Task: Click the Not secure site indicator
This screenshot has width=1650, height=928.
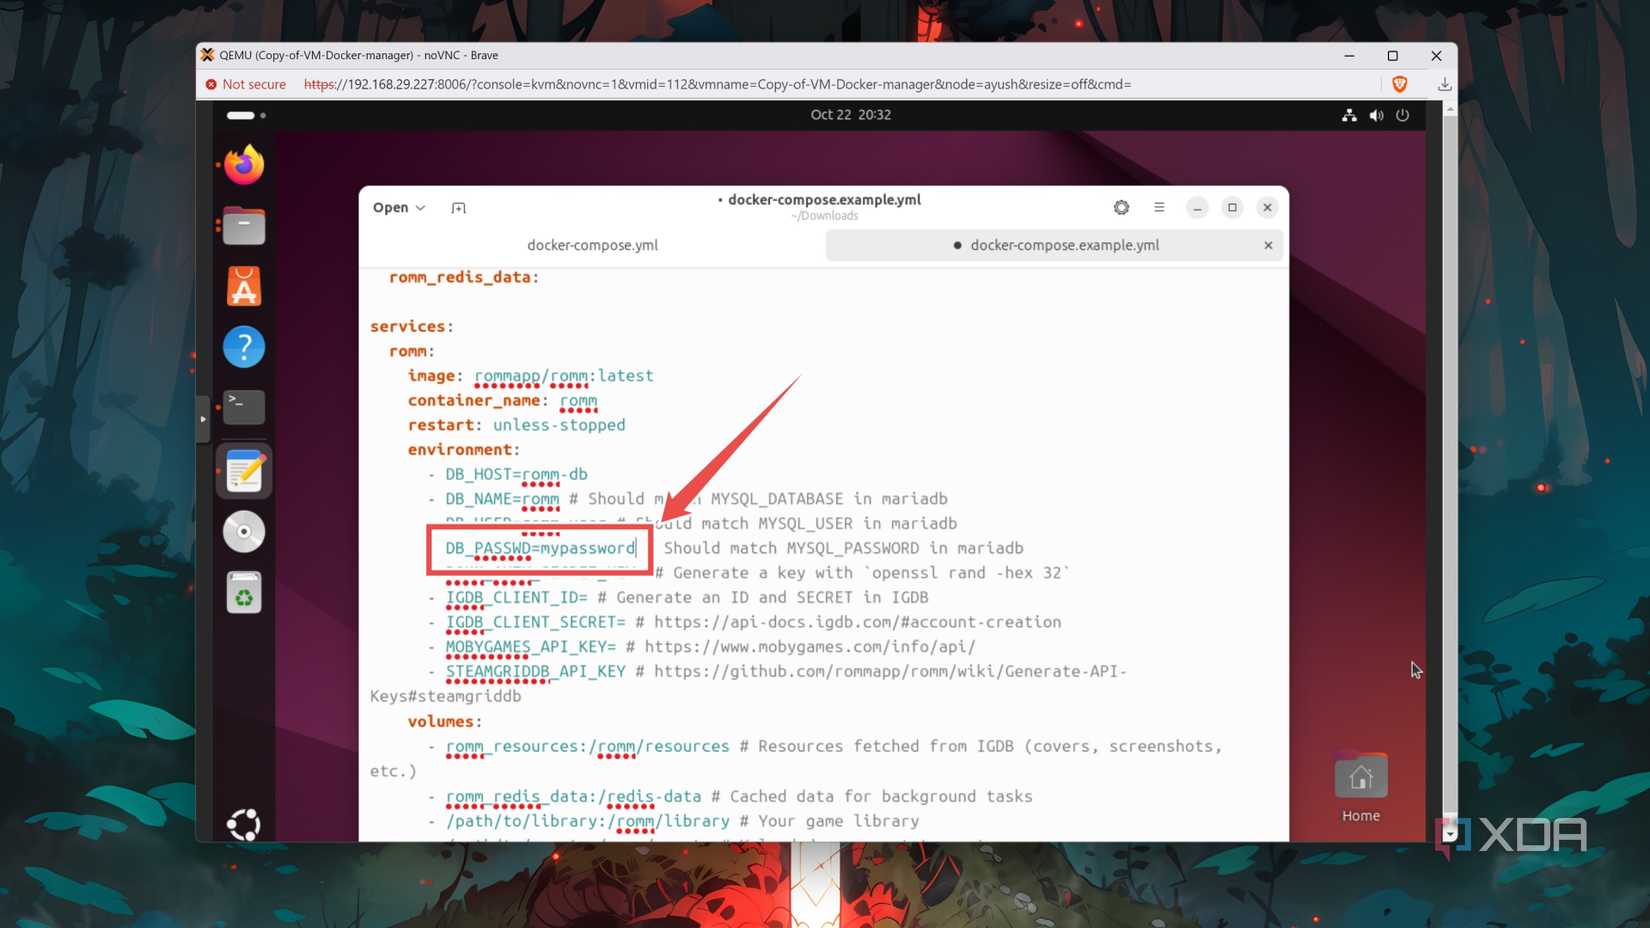Action: (246, 85)
